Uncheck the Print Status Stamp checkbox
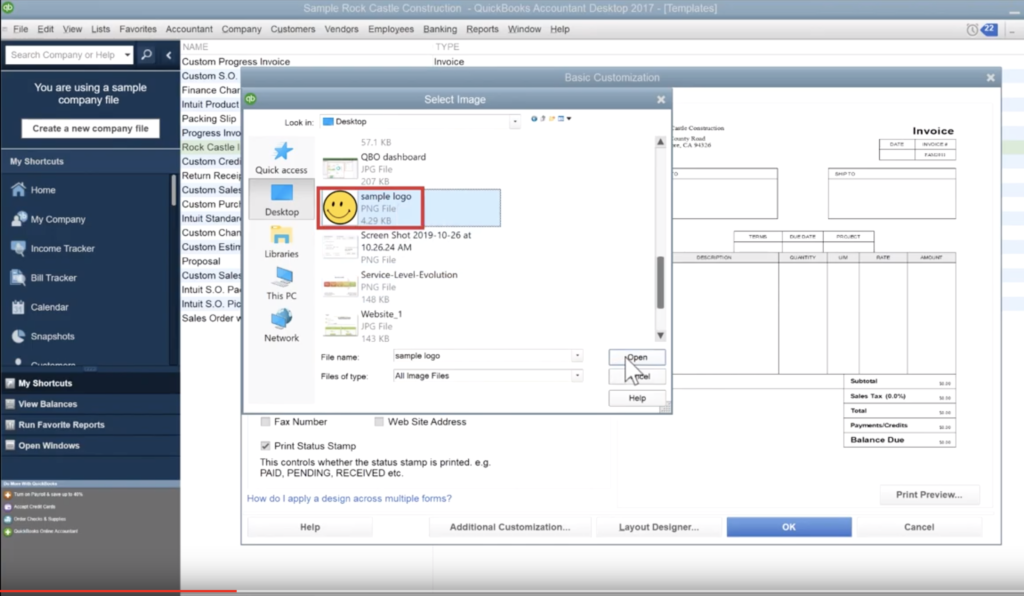Screen dimensions: 1024x596 265,446
